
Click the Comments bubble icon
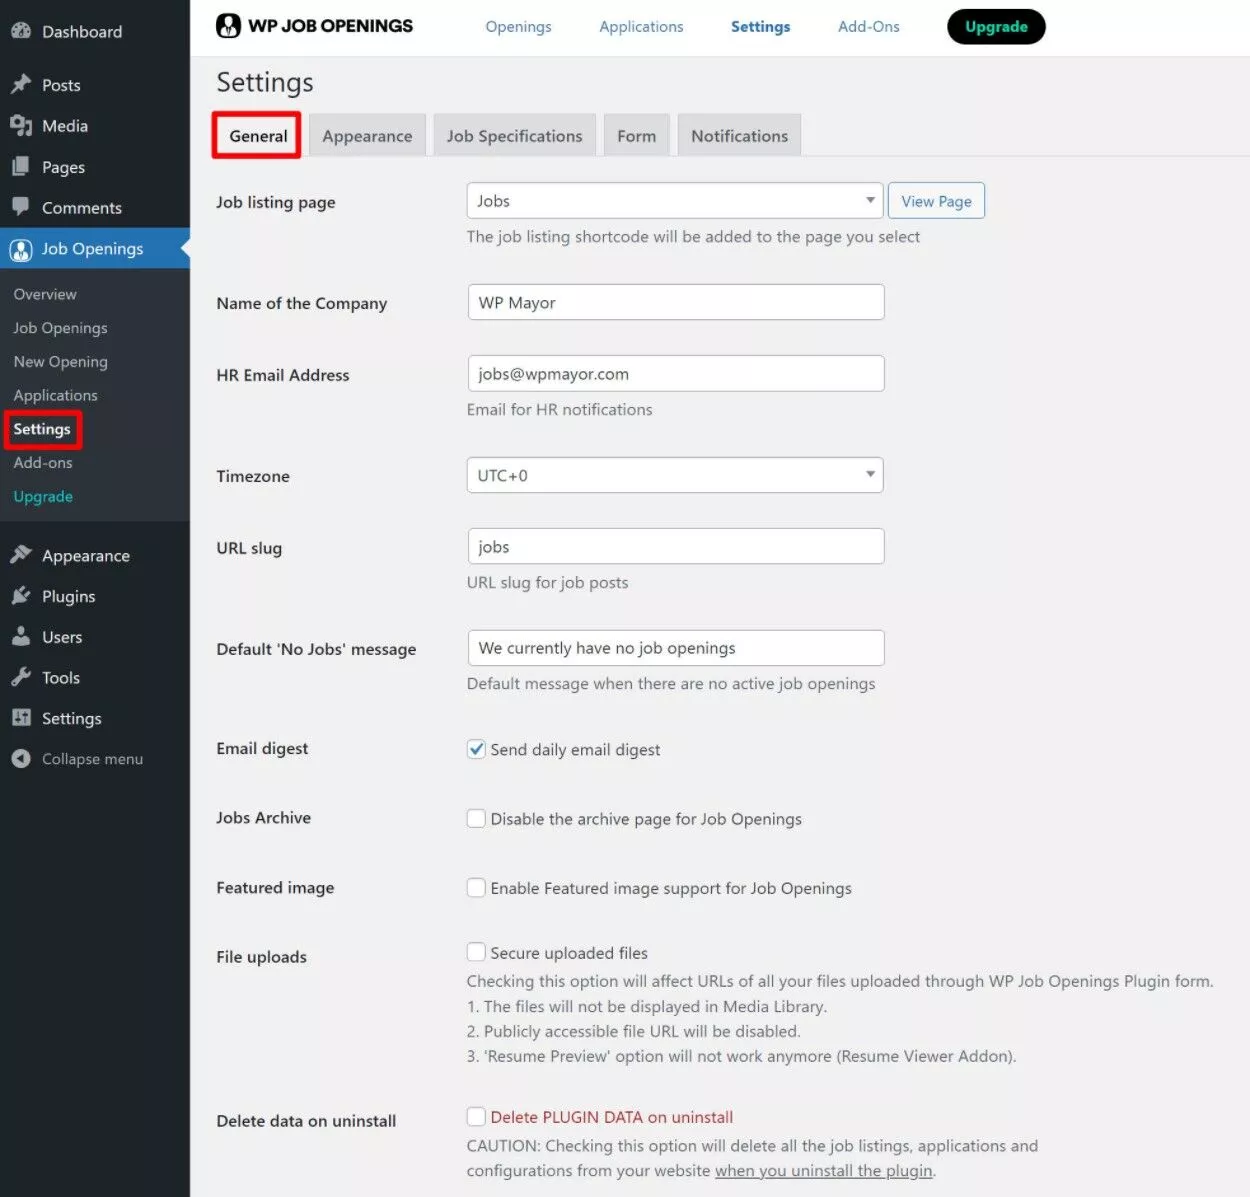(x=21, y=207)
